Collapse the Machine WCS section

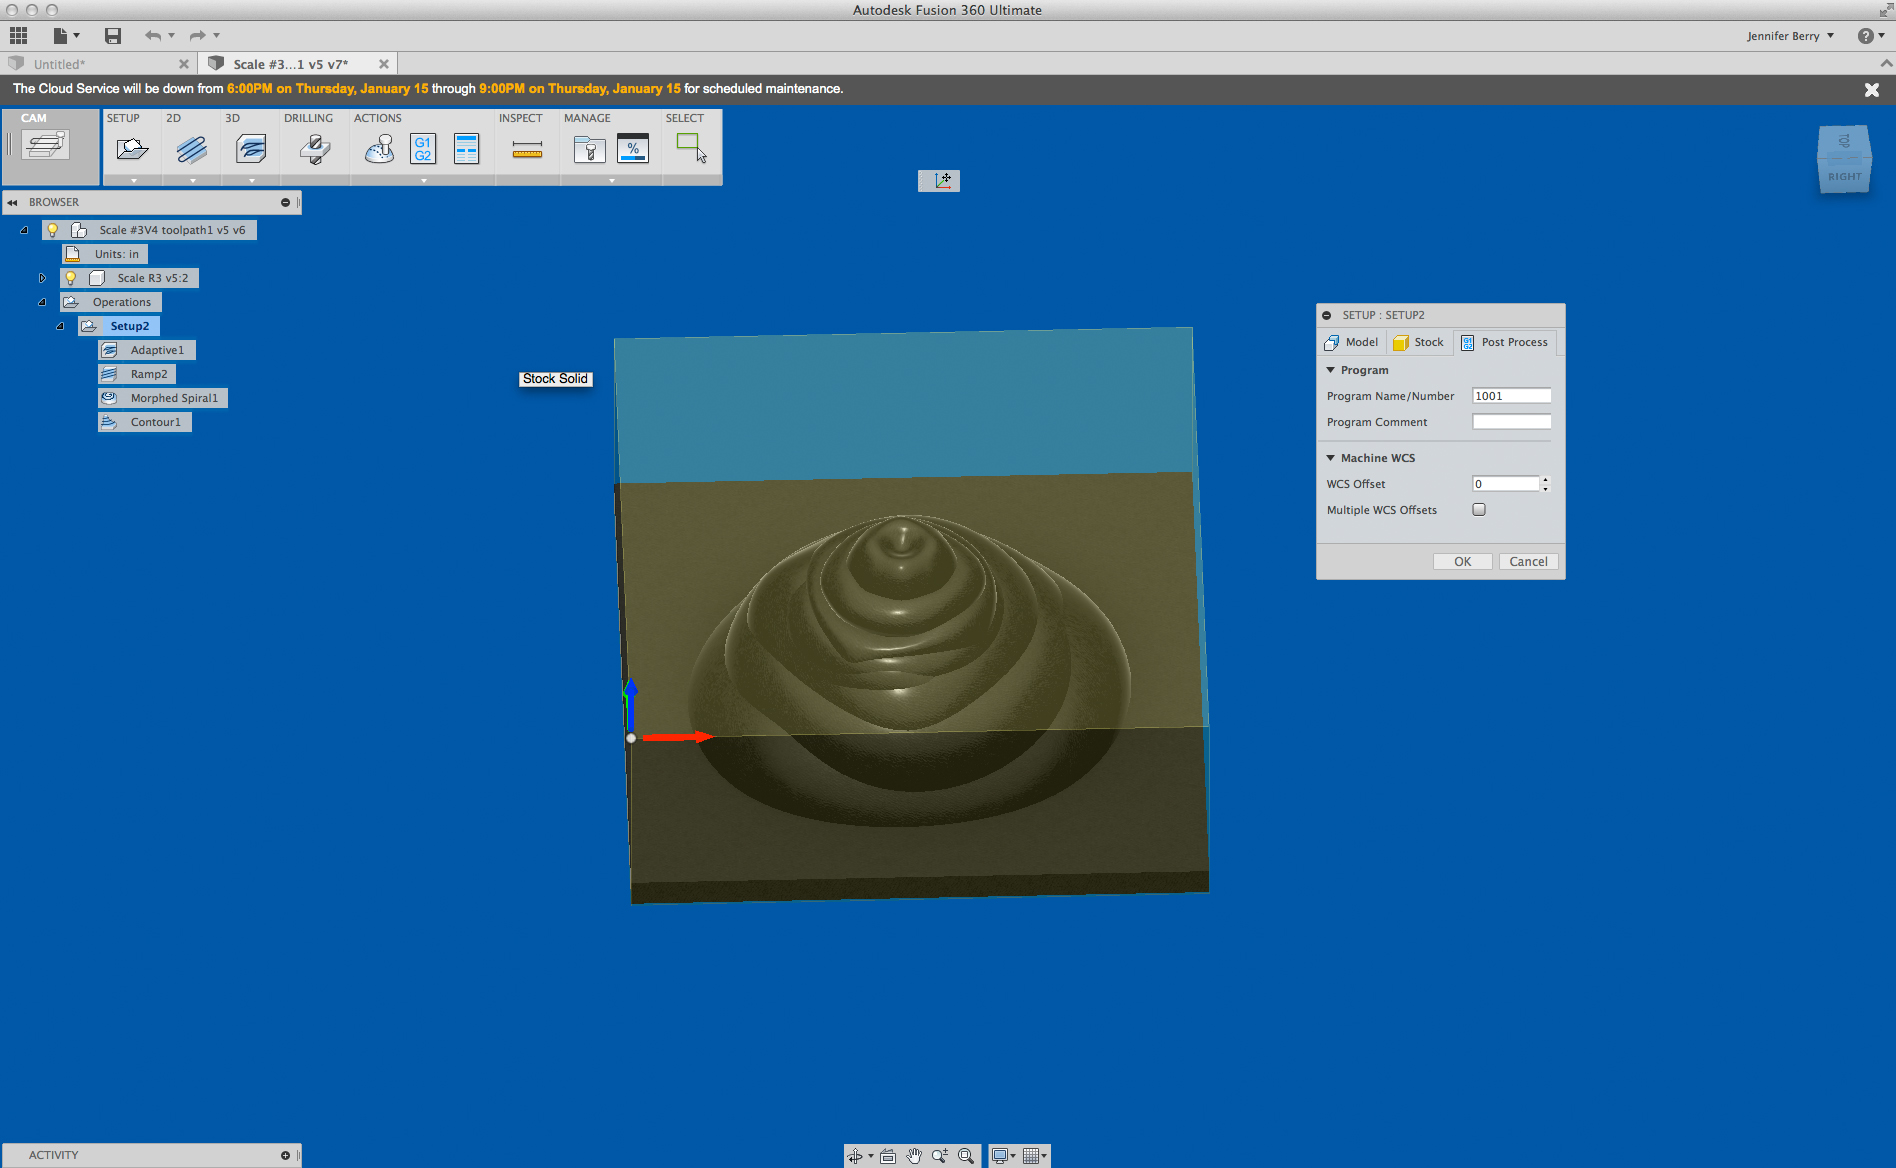point(1330,457)
